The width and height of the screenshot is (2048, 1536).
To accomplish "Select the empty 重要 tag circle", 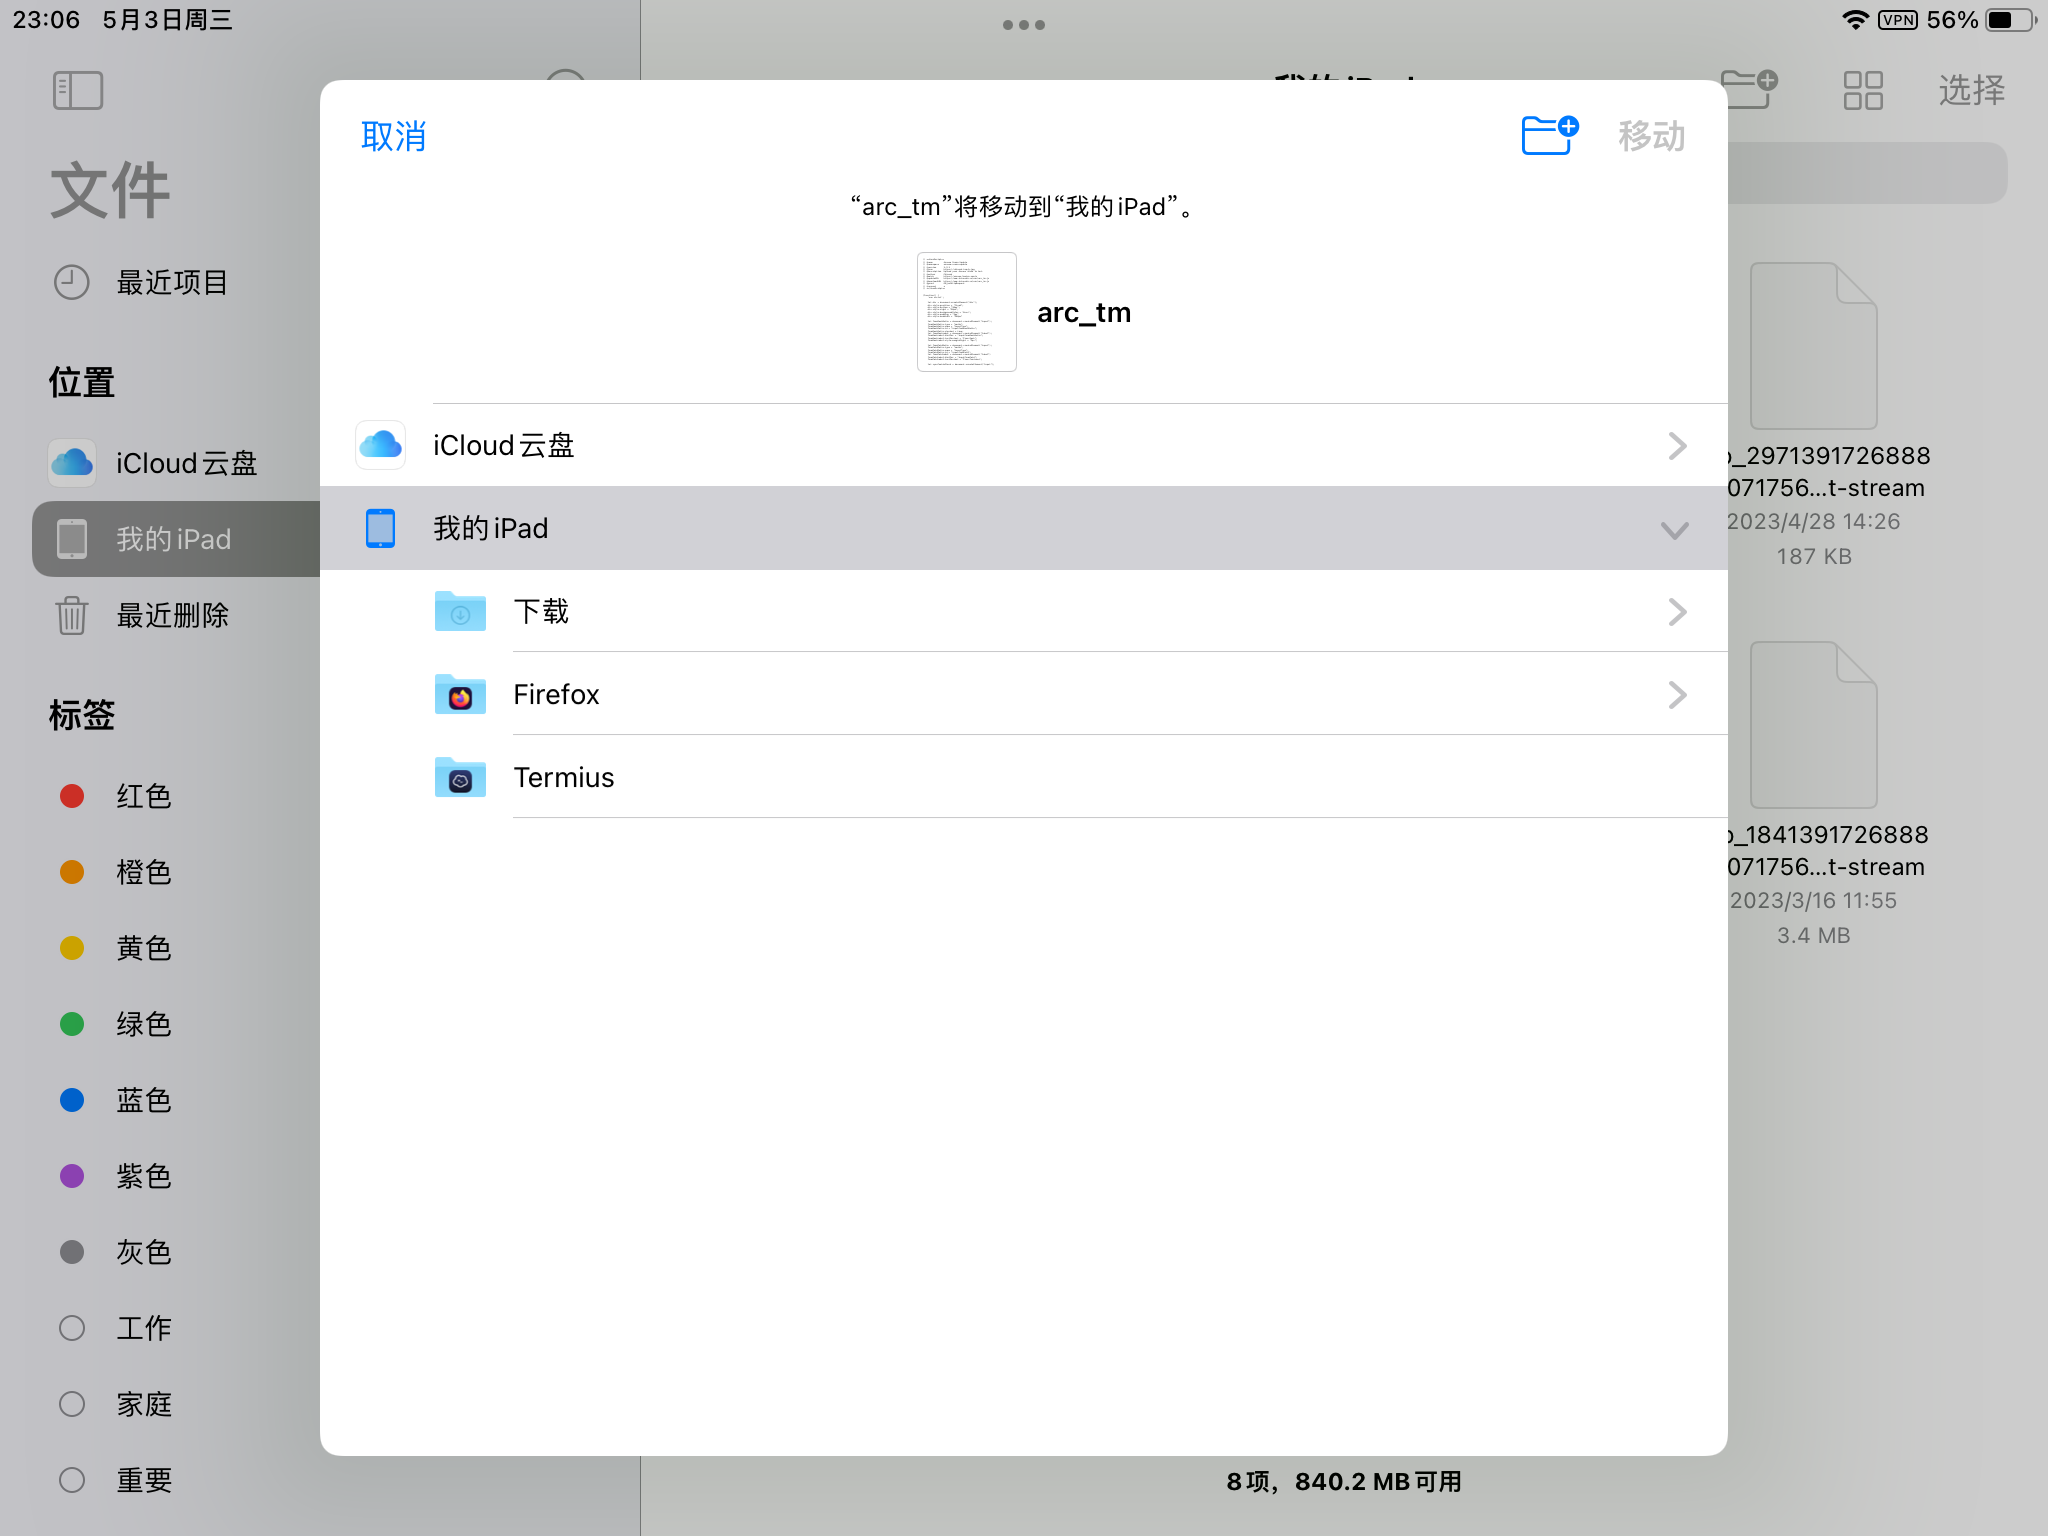I will pos(72,1480).
